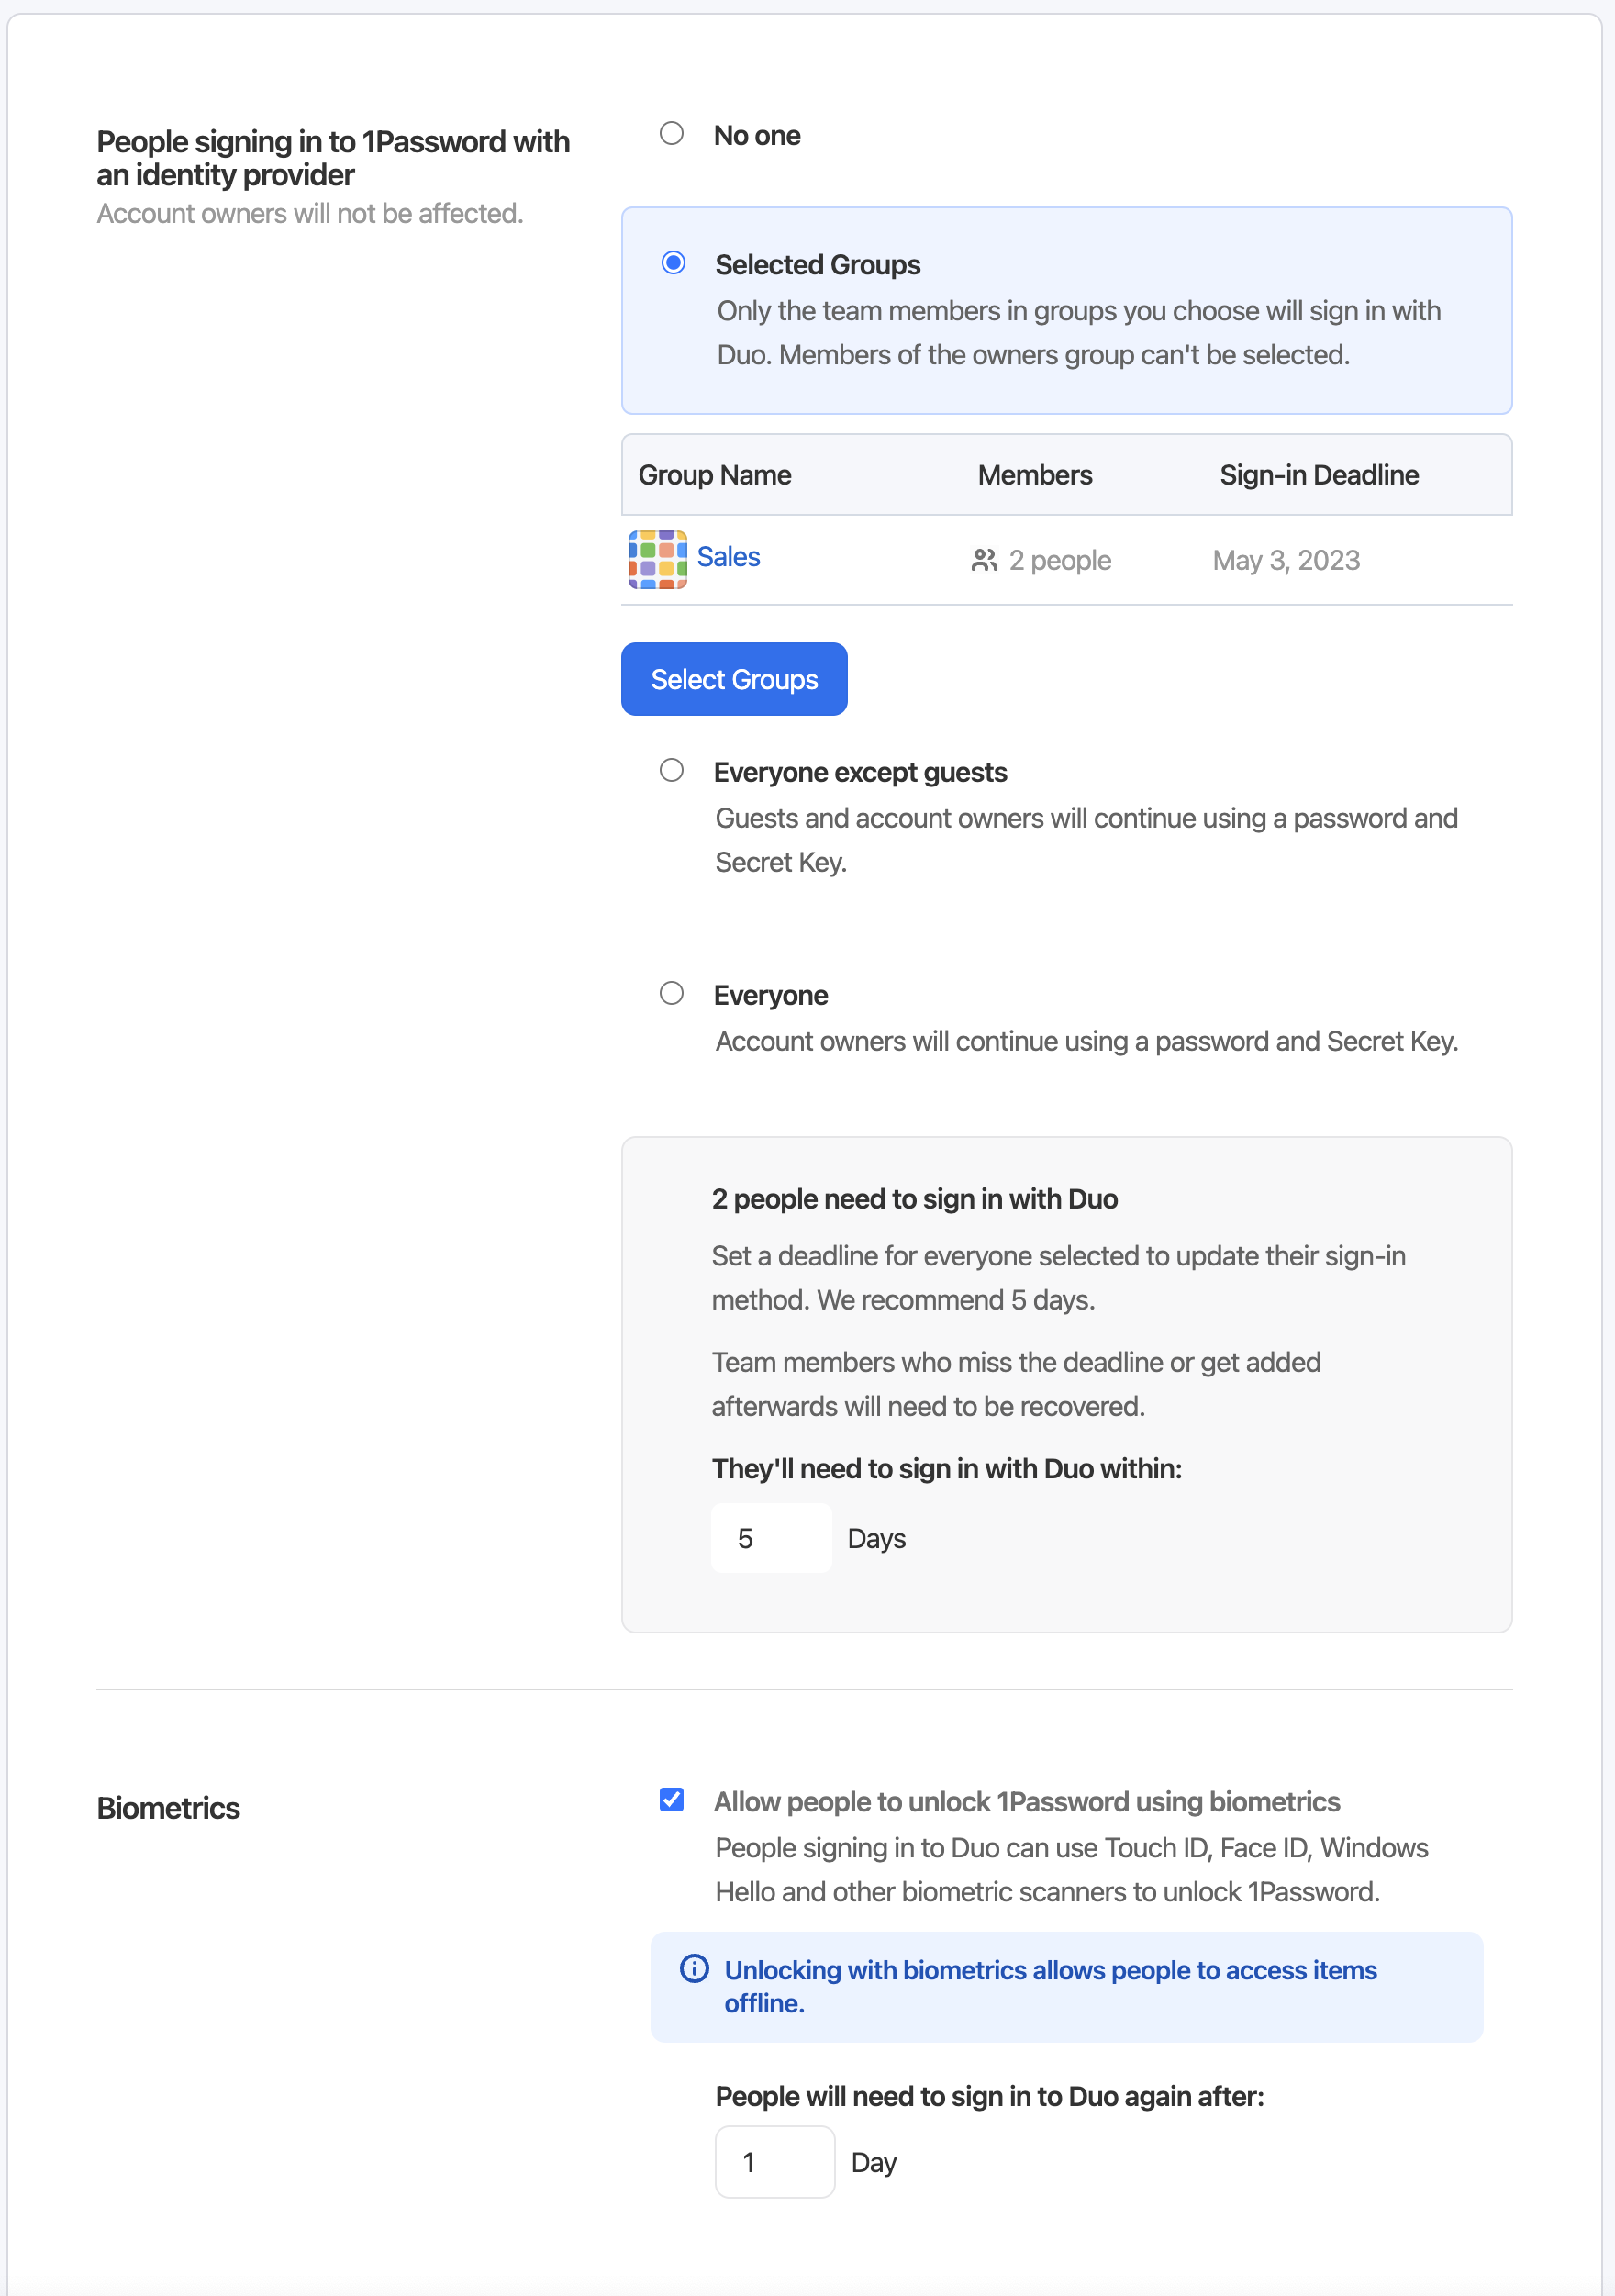Click the Members column header
The height and width of the screenshot is (2296, 1615).
(1034, 474)
